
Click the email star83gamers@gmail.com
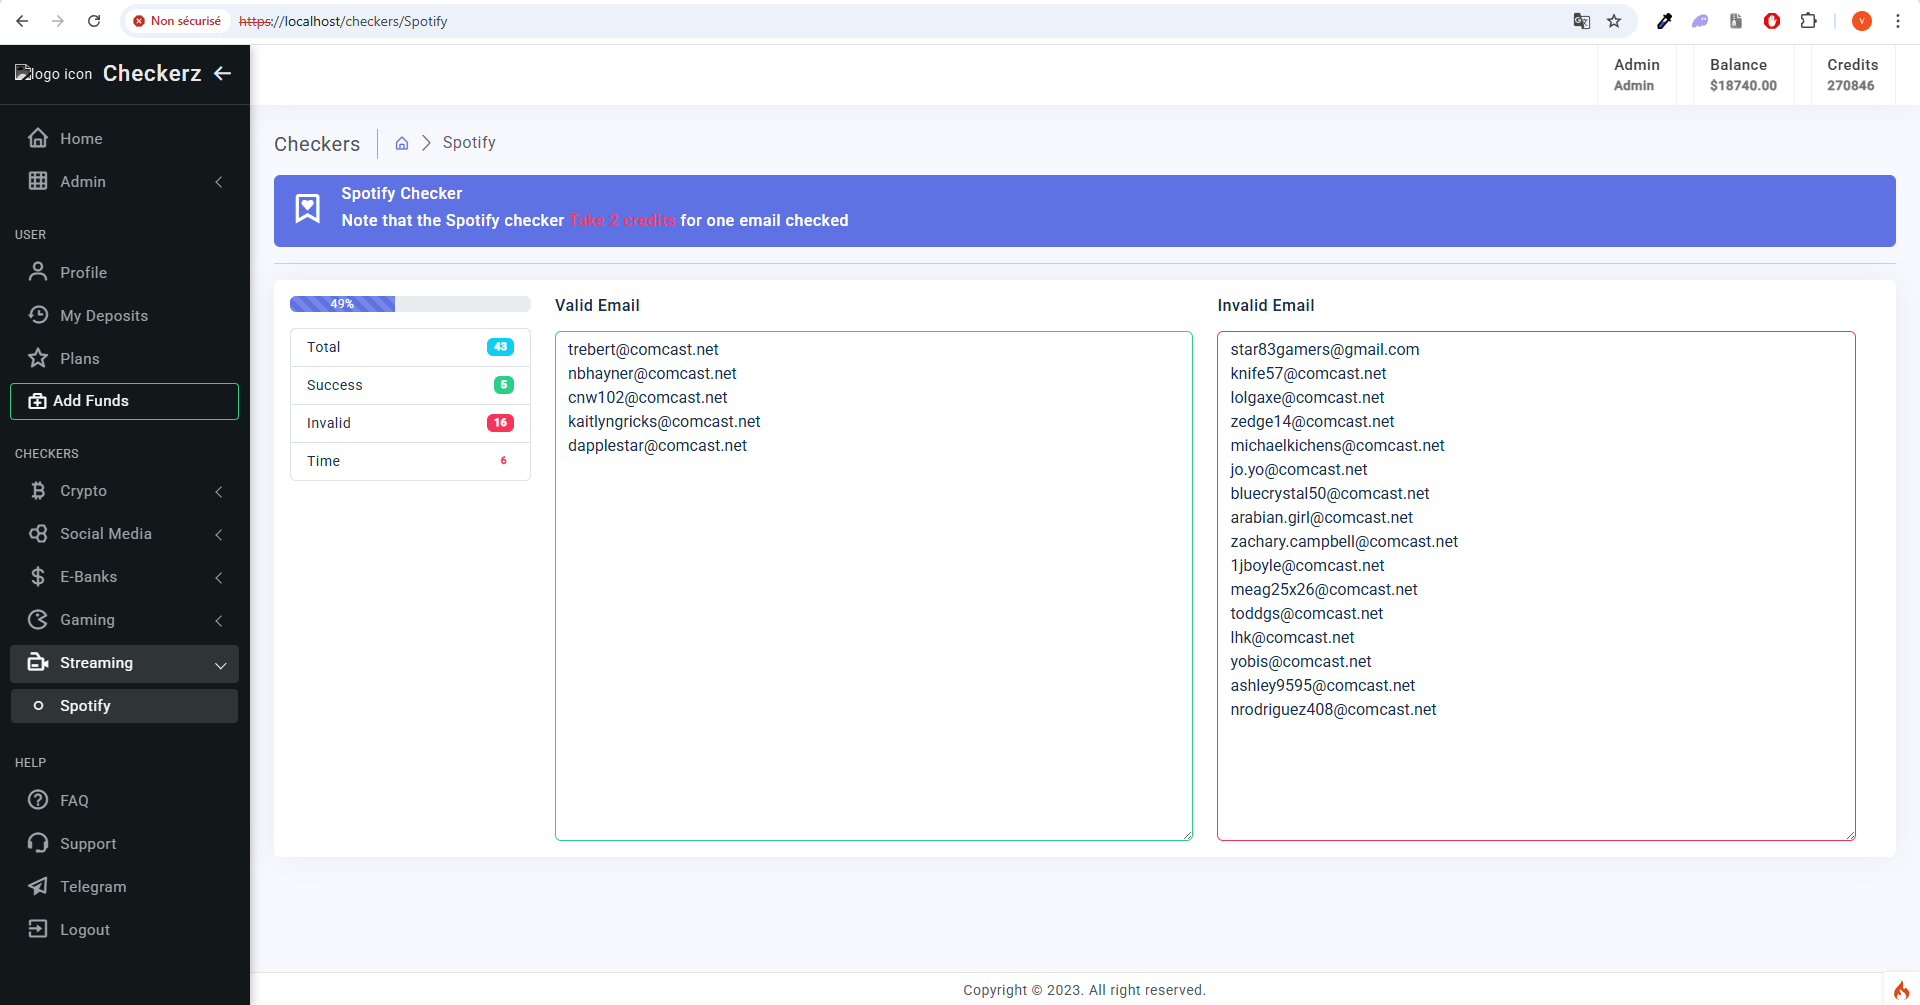[x=1325, y=349]
